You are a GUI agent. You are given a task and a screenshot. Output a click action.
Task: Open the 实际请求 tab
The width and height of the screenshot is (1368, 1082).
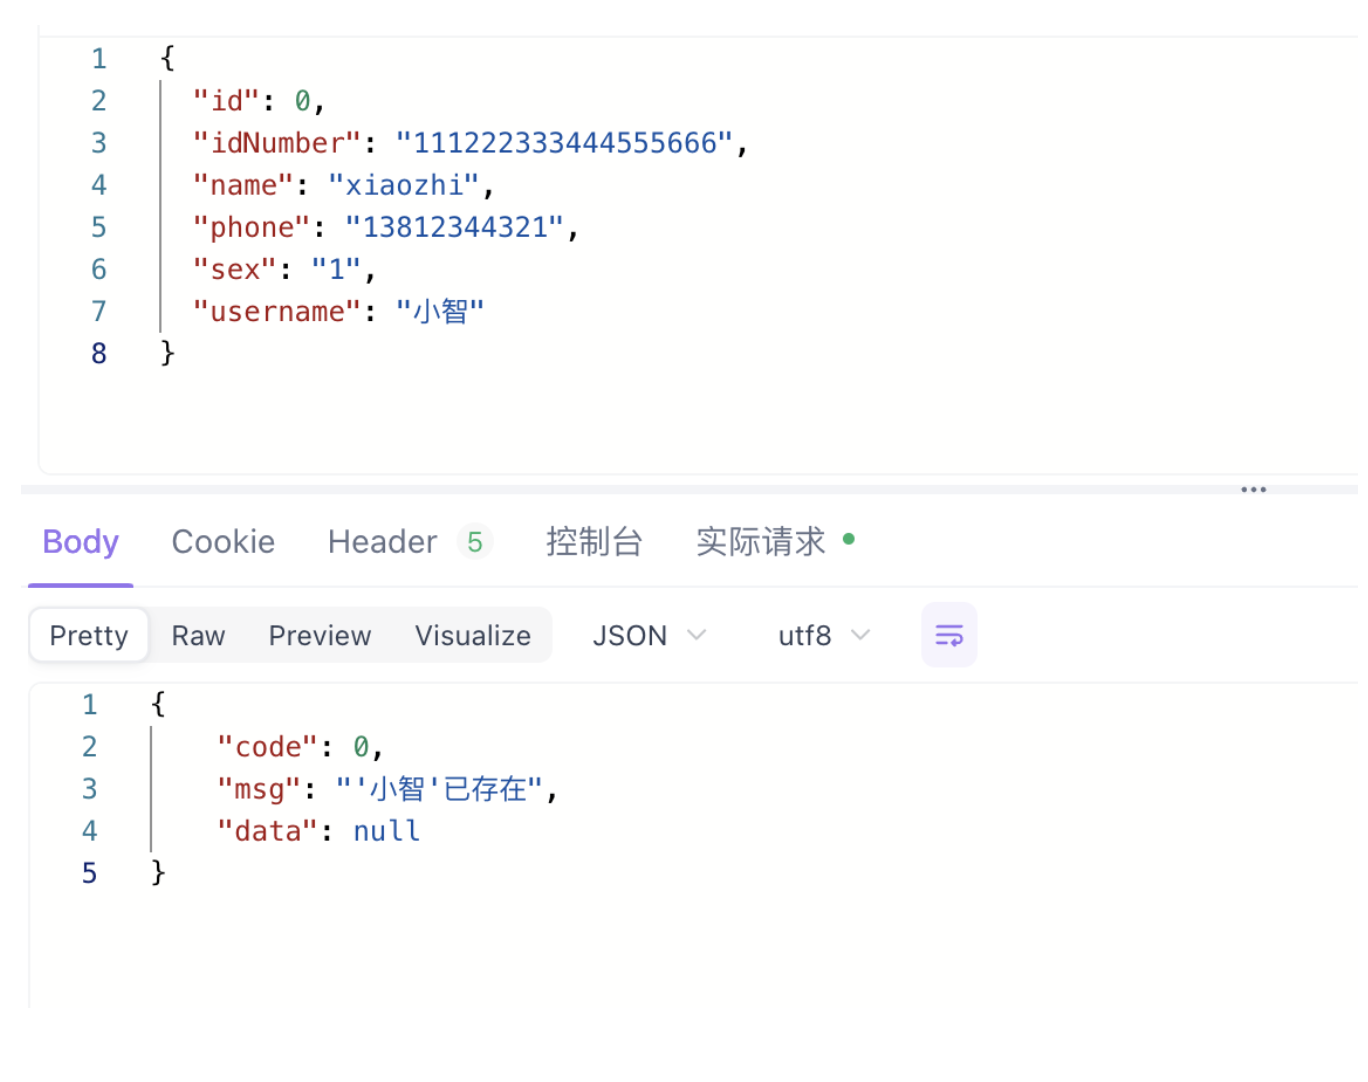(x=760, y=542)
